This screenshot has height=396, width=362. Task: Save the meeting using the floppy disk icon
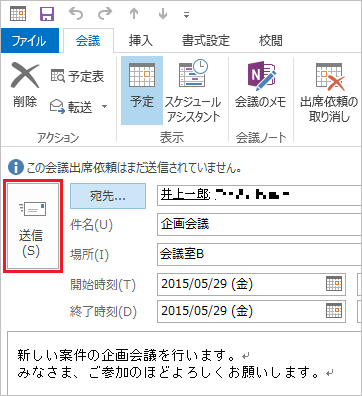coord(47,14)
